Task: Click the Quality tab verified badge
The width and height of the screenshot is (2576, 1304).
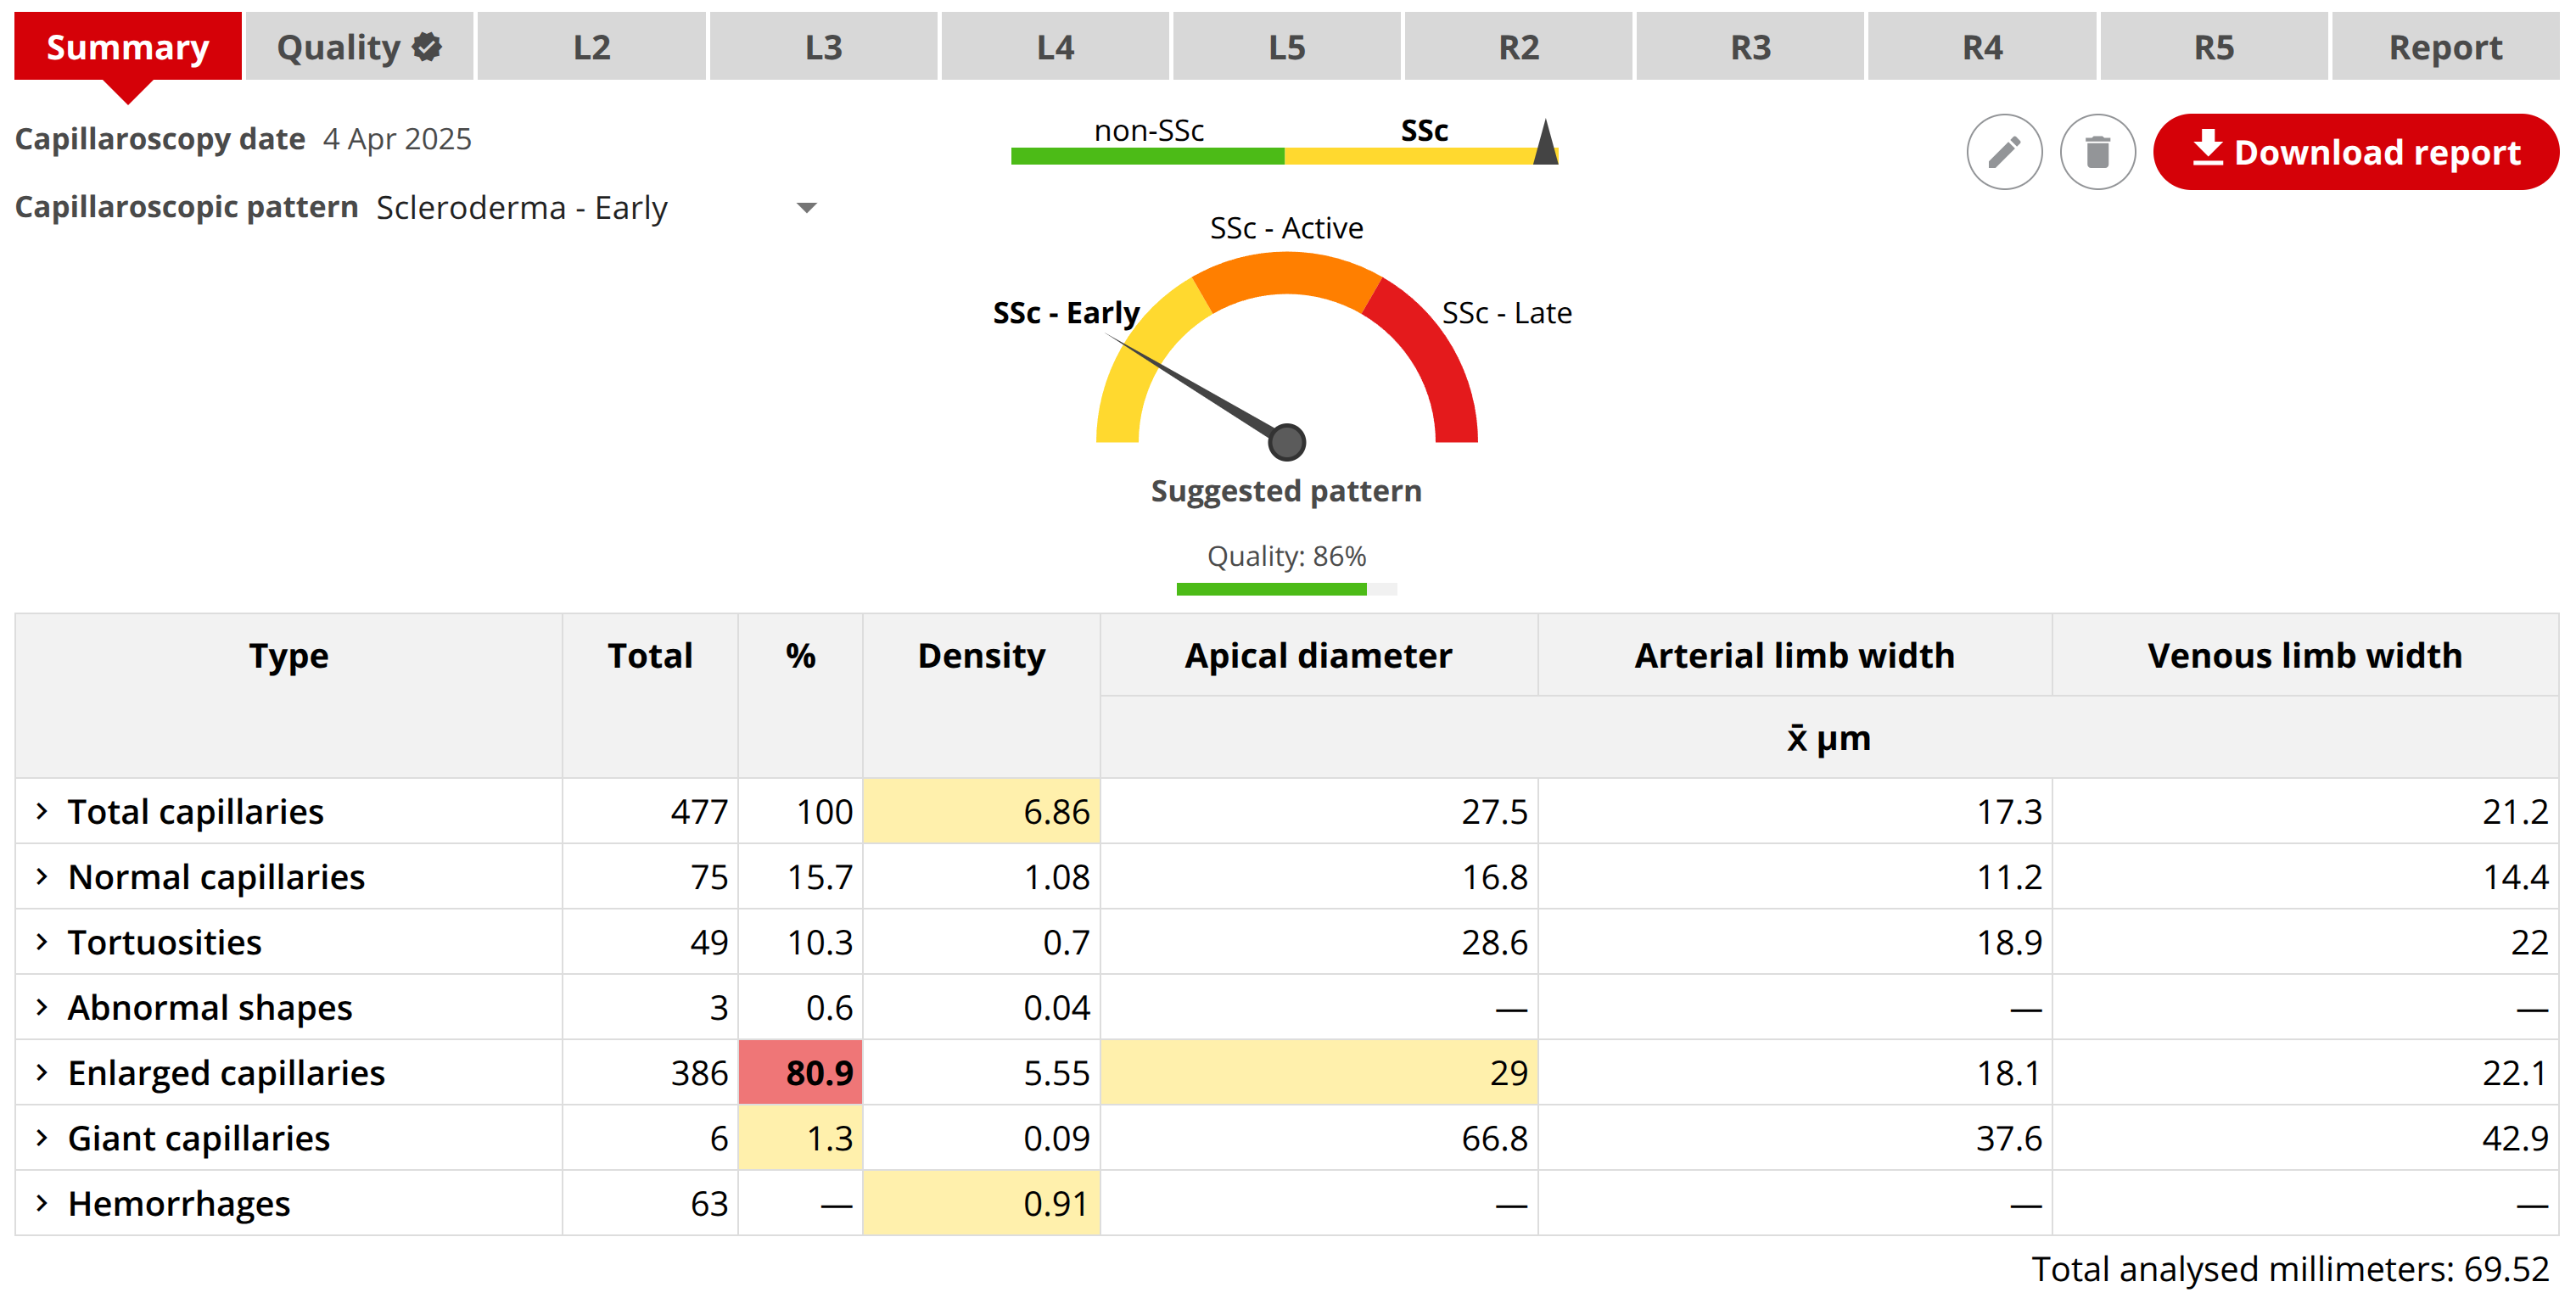Action: click(428, 46)
